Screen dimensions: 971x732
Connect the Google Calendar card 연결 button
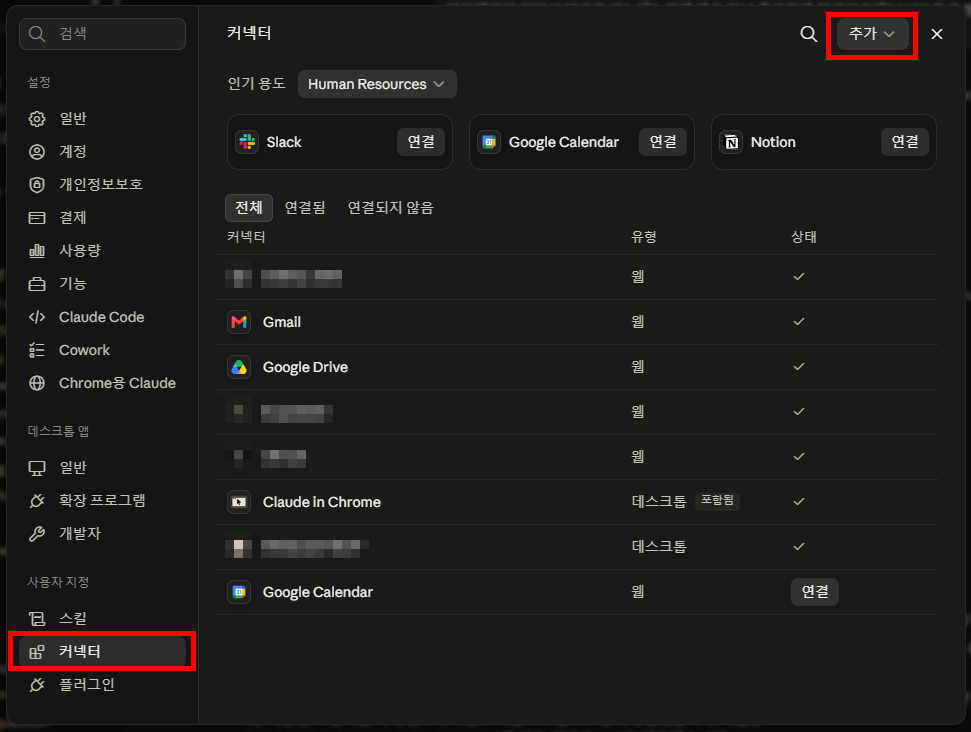(663, 142)
